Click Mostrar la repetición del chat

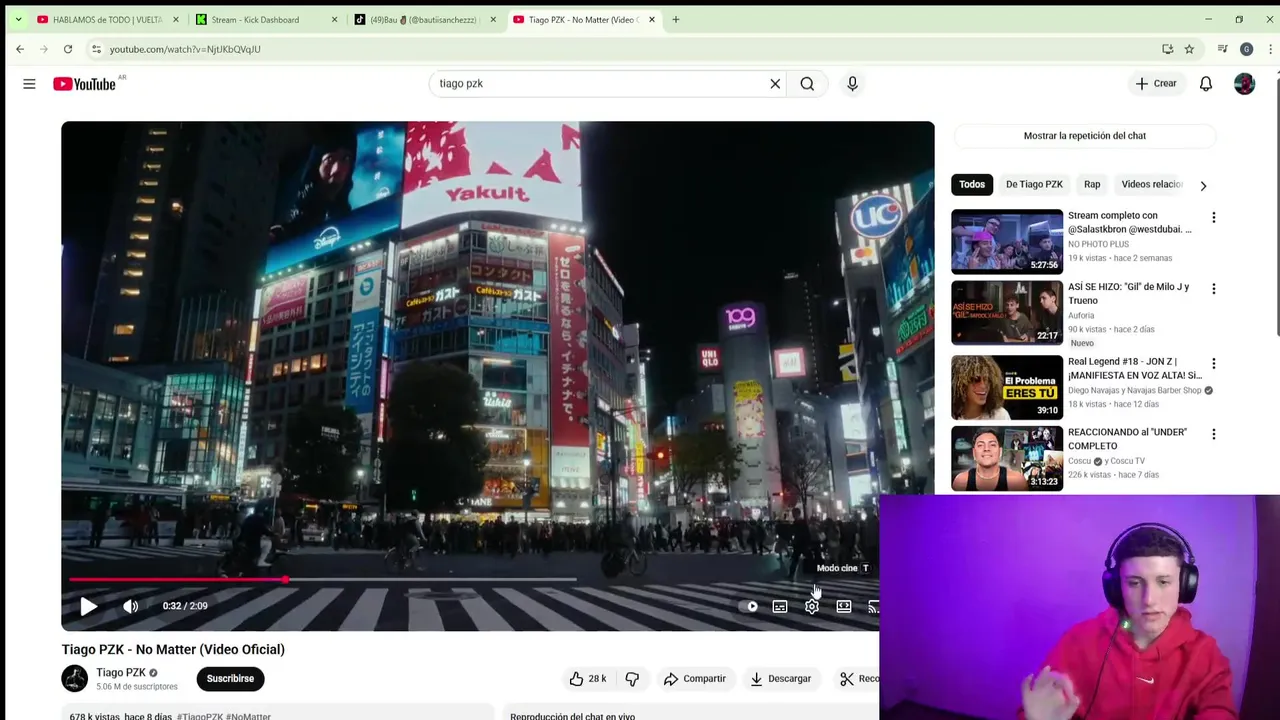[1085, 136]
